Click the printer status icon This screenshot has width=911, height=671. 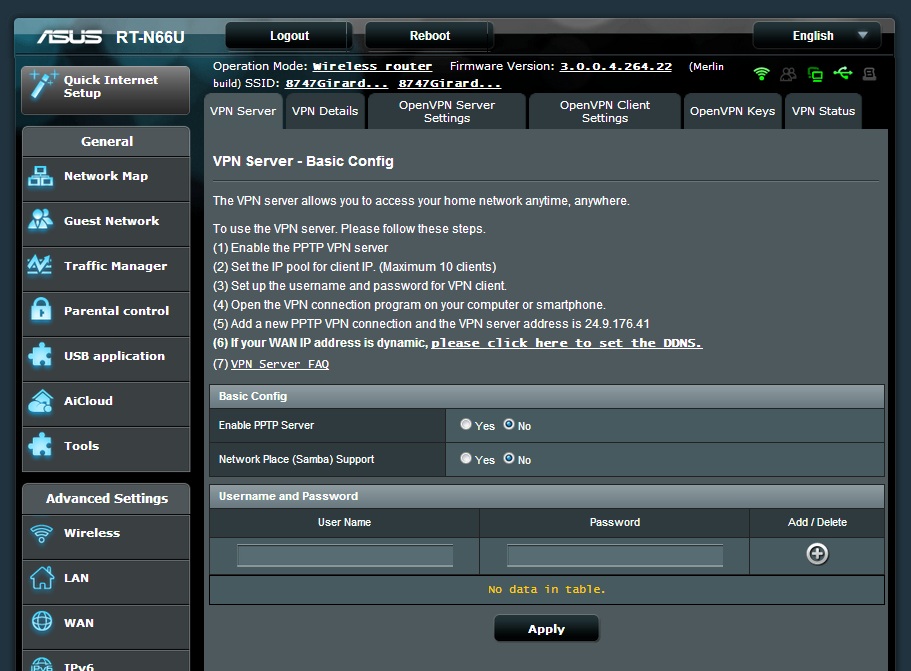pos(869,74)
